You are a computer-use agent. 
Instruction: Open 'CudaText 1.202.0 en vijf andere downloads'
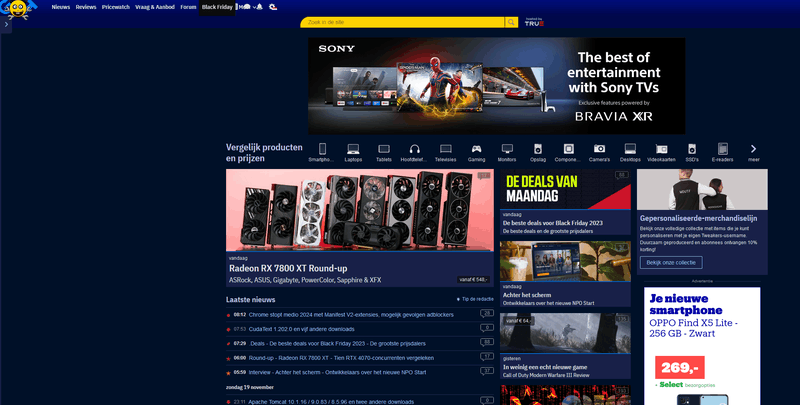point(302,329)
